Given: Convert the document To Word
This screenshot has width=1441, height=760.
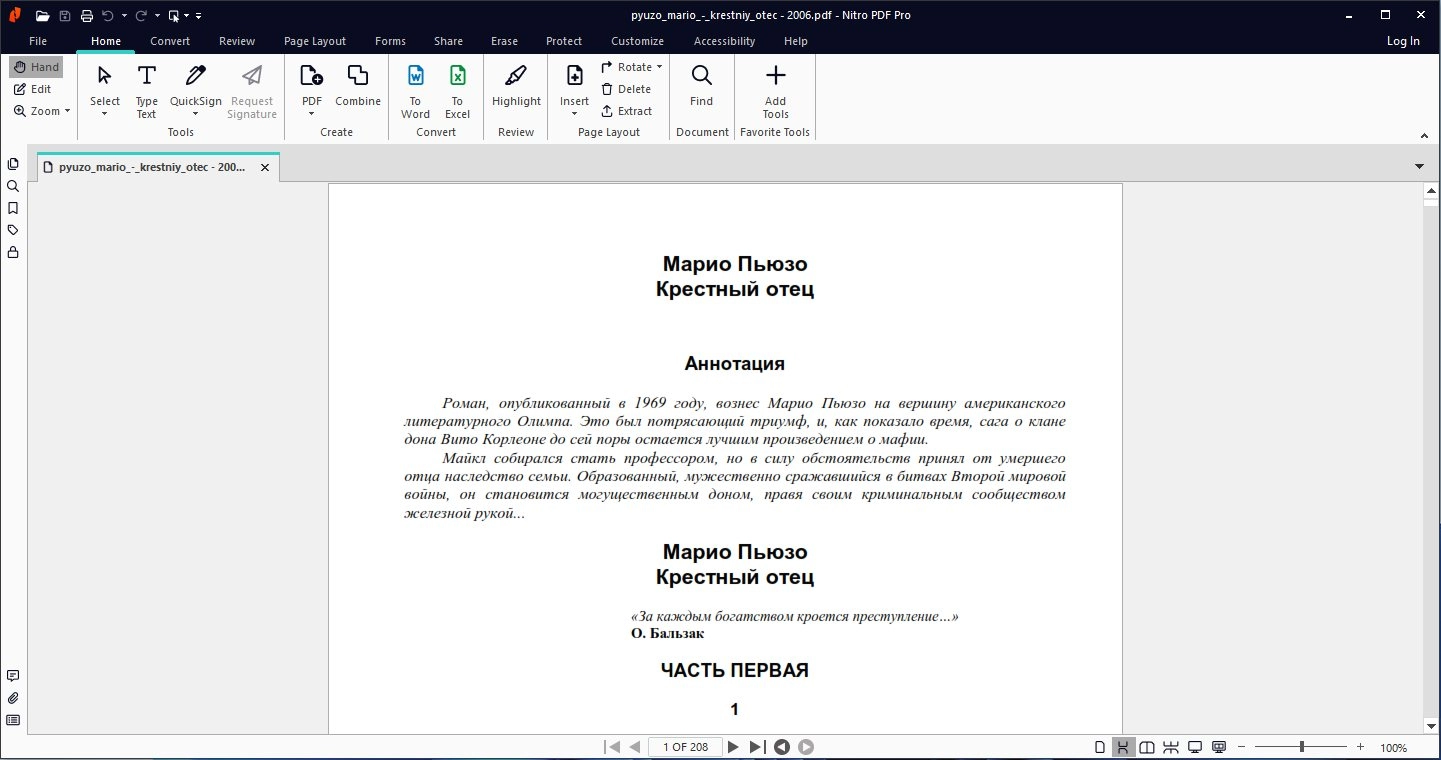Looking at the screenshot, I should [x=416, y=90].
